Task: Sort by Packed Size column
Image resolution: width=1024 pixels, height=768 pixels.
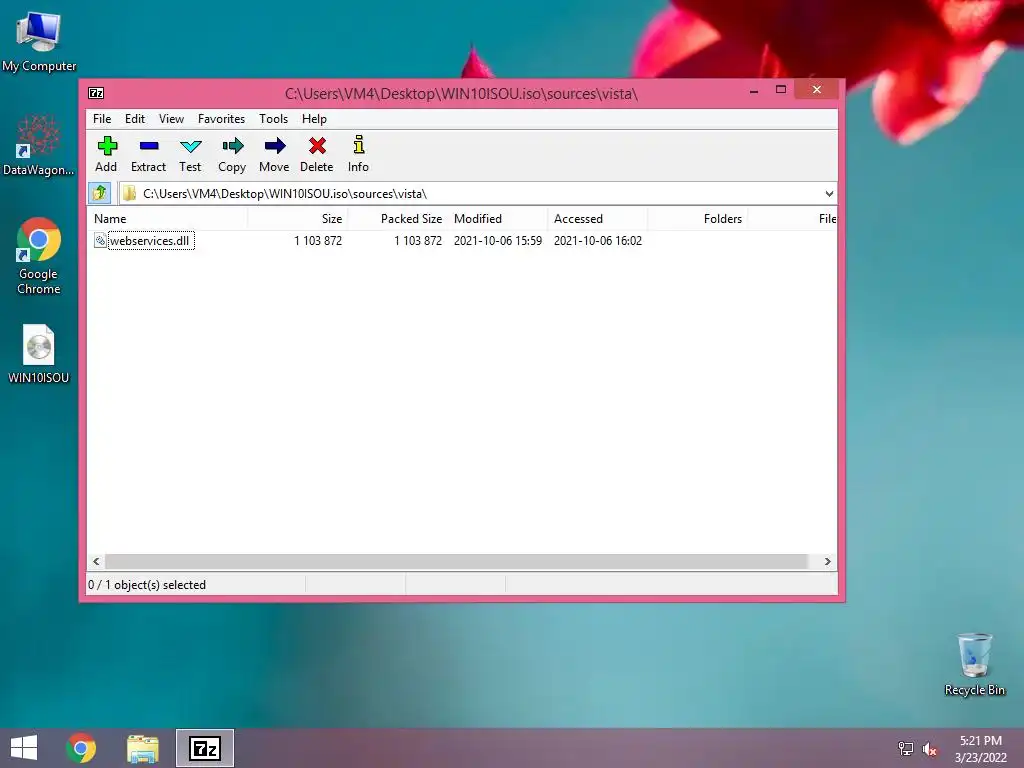Action: point(398,219)
